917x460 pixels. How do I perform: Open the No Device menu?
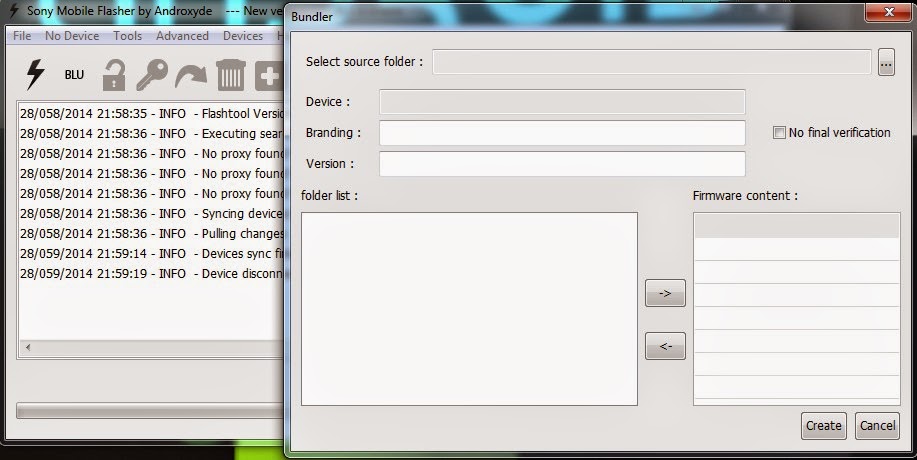pos(72,36)
